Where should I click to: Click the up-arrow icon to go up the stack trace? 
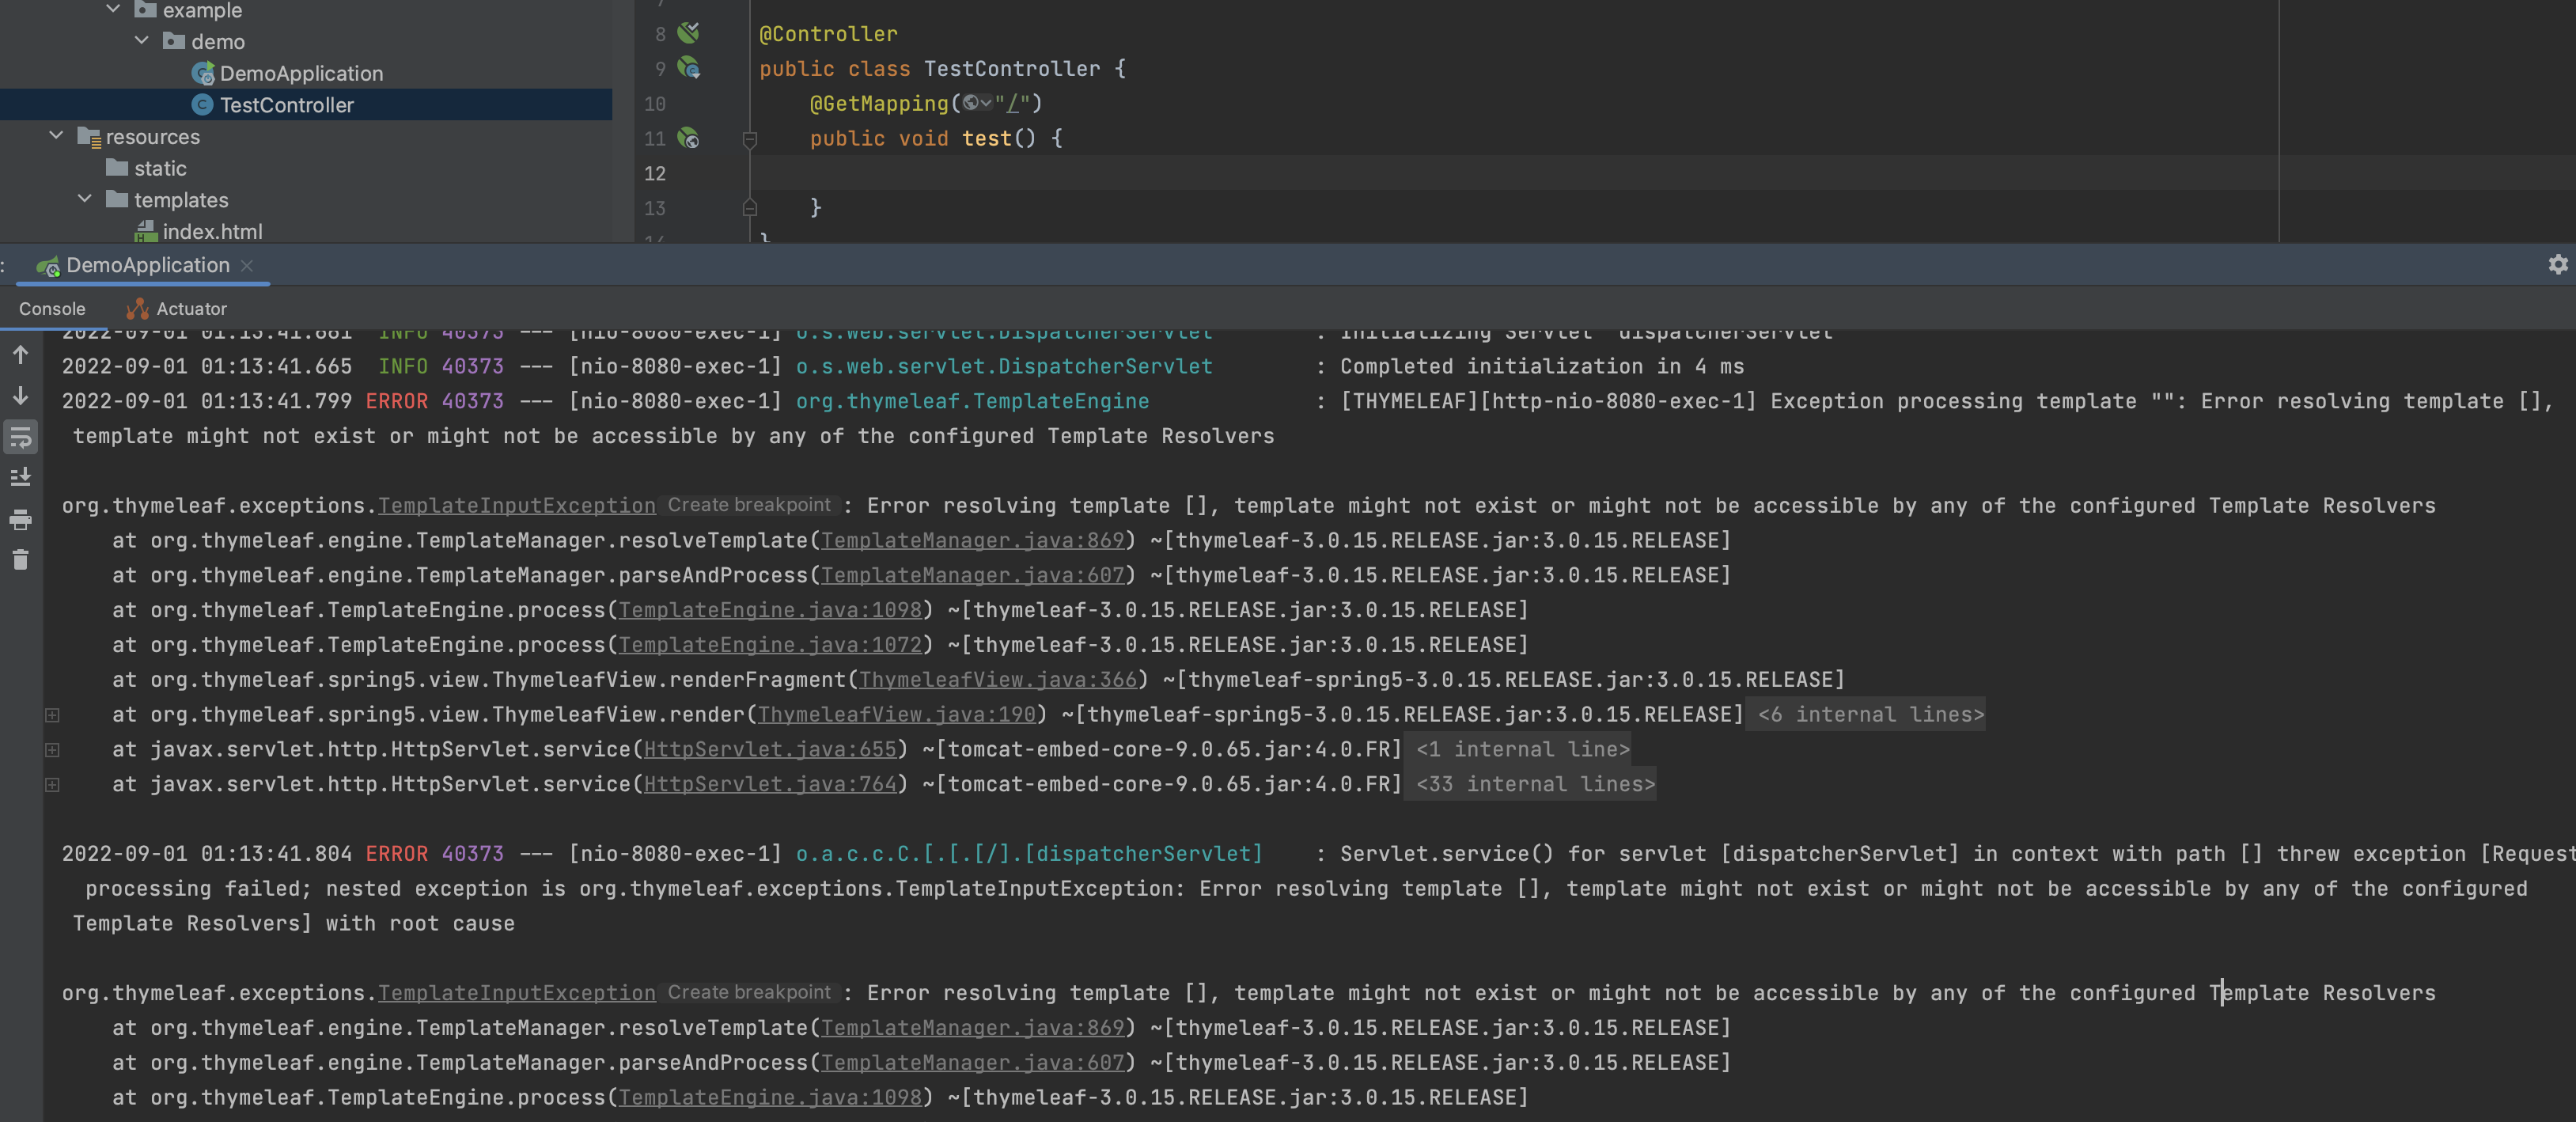tap(20, 354)
